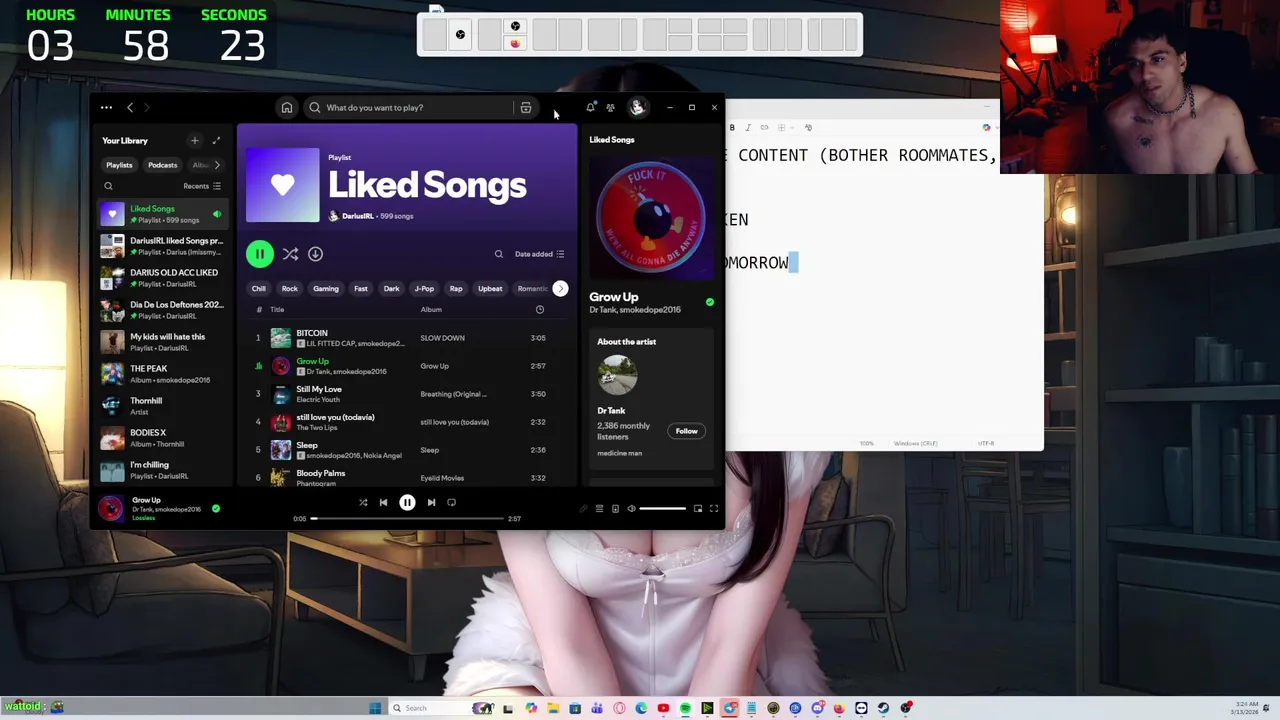The height and width of the screenshot is (720, 1280).
Task: Open Grow Up album cover artwork
Action: (x=651, y=217)
